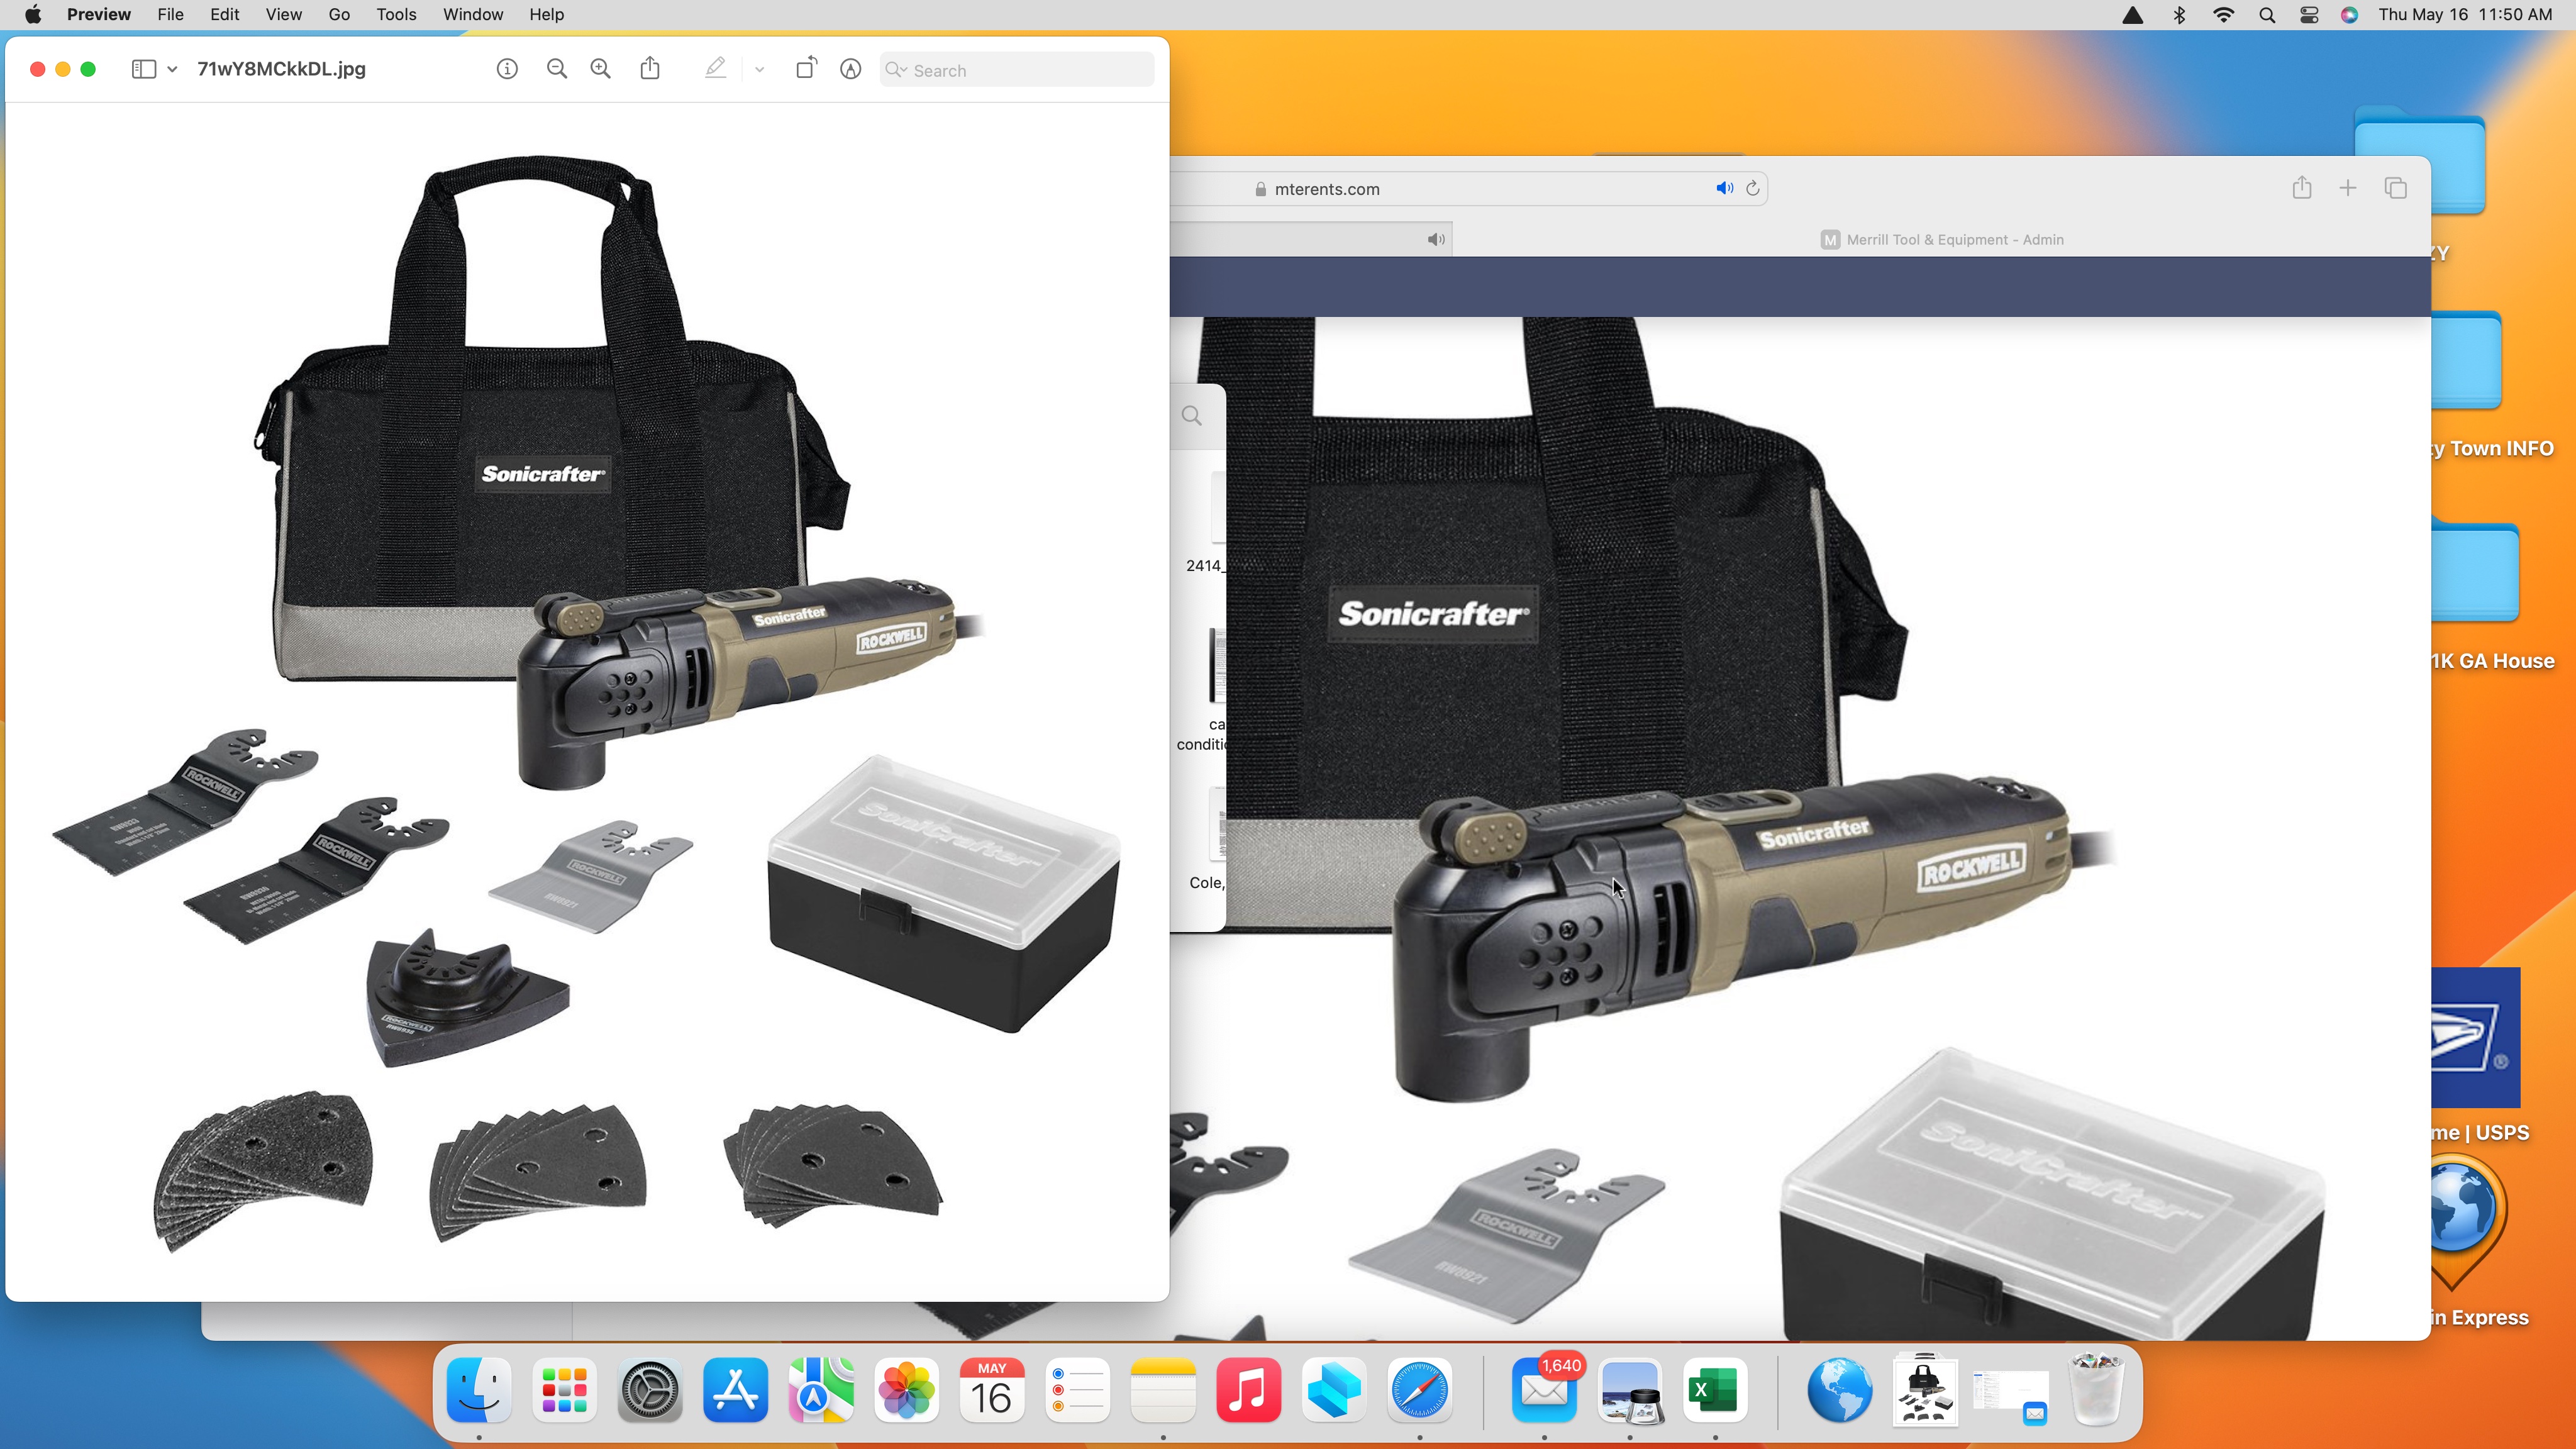Screen dimensions: 2576x1449
Task: Open the USPS desktop shortcut
Action: point(2476,1037)
